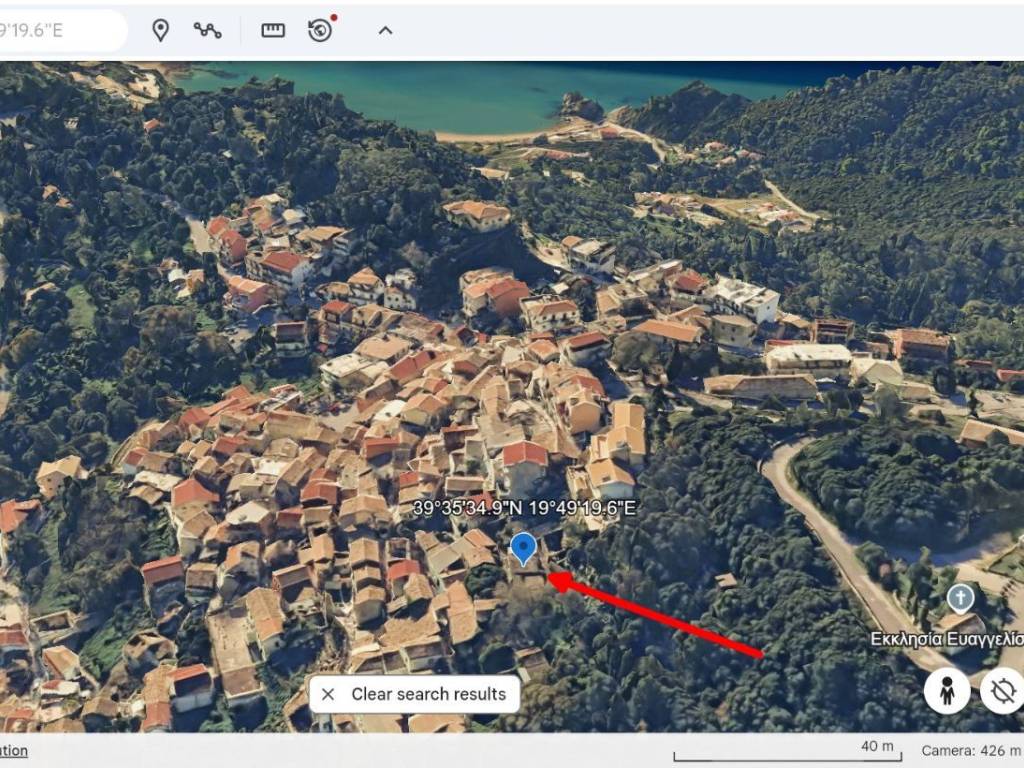Click the church cross marker icon
The height and width of the screenshot is (768, 1024).
click(x=960, y=598)
